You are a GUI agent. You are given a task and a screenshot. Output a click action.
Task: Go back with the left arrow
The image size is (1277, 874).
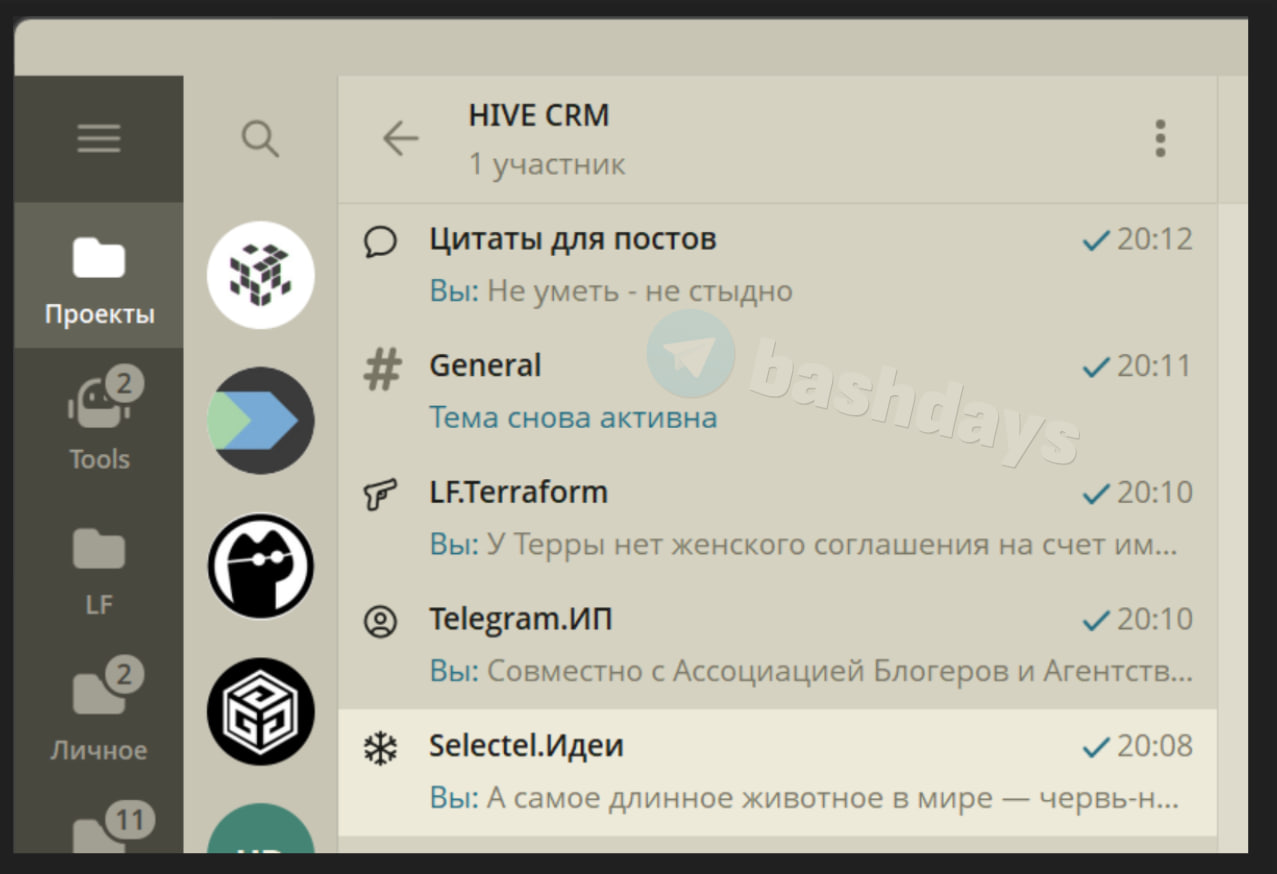[x=400, y=138]
